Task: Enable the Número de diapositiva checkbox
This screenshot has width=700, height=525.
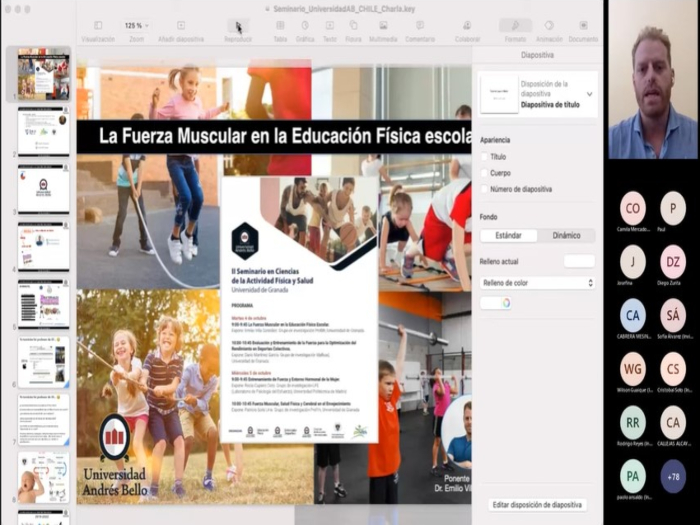Action: click(484, 189)
